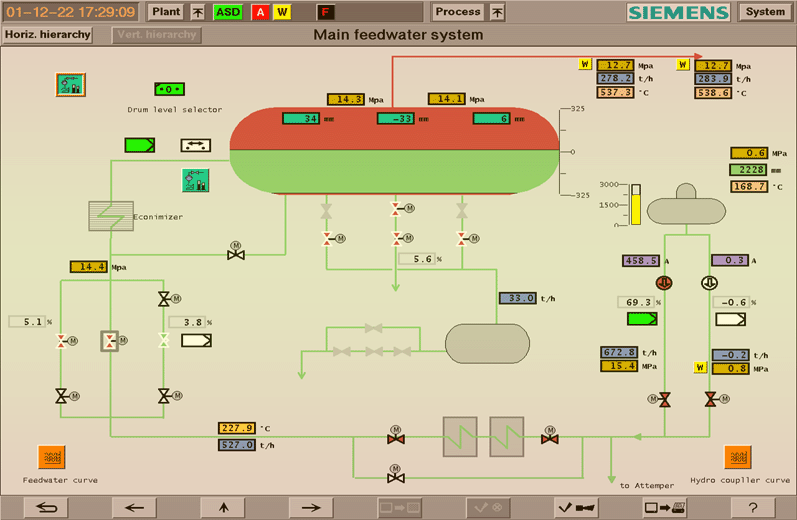797x520 pixels.
Task: Click the return arrow button in bottom toolbar
Action: [45, 507]
